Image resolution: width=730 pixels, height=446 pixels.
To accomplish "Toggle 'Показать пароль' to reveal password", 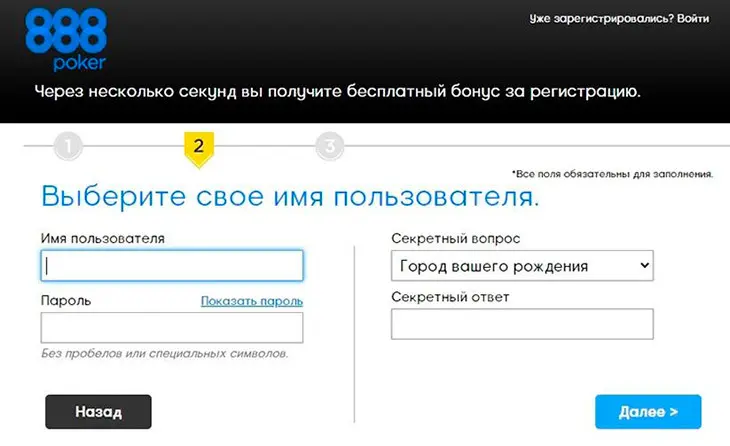I will 251,301.
